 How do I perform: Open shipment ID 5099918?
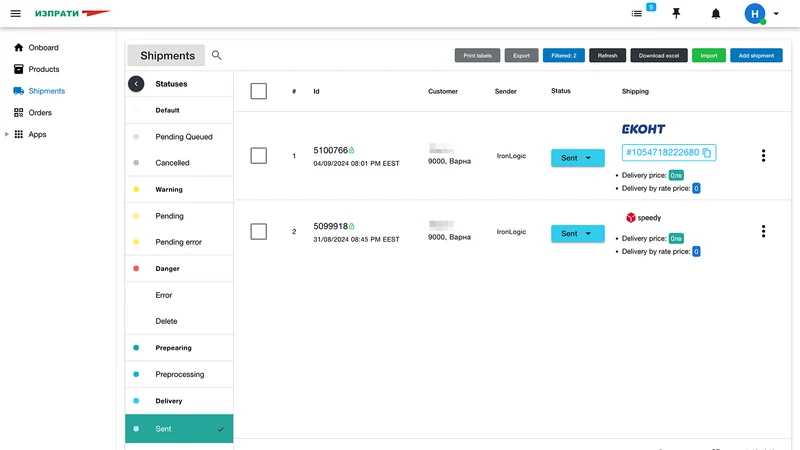[330, 226]
